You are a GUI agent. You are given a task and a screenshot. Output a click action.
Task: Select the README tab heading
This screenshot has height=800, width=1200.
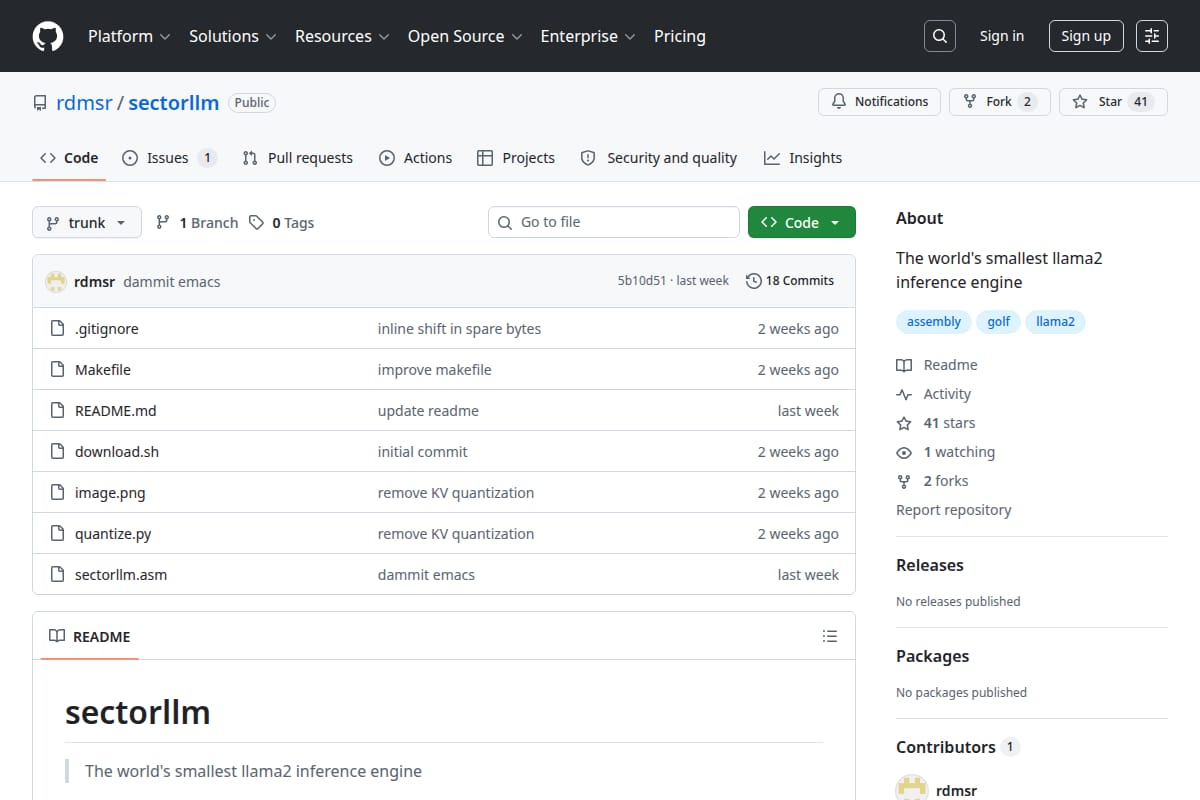coord(90,636)
